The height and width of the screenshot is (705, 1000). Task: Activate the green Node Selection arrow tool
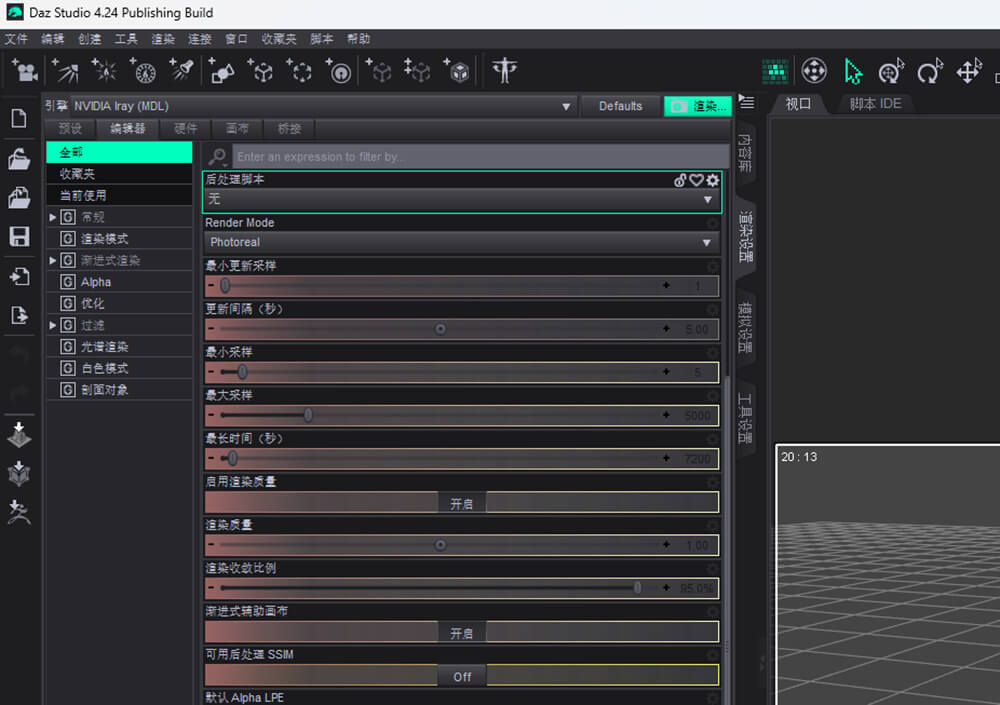(853, 71)
